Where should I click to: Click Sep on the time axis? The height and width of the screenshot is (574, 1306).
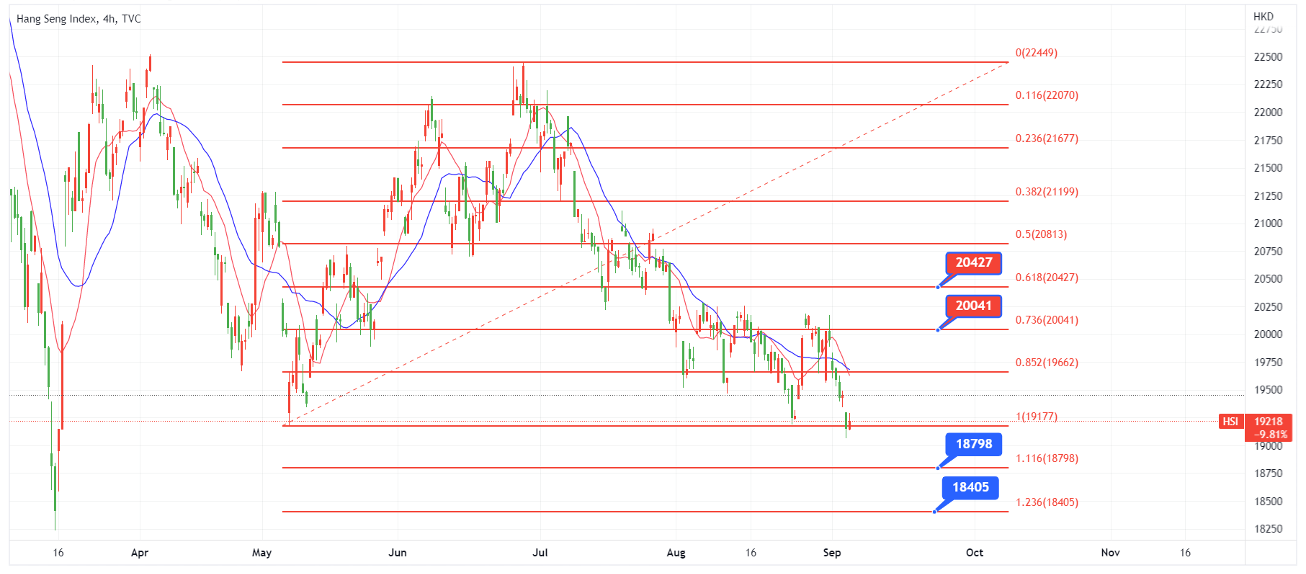point(832,551)
